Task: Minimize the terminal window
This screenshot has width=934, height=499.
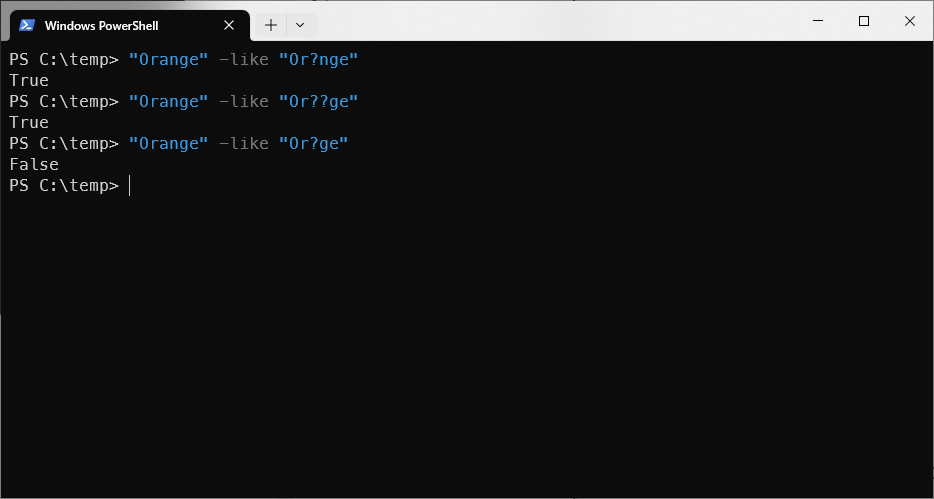Action: (x=818, y=21)
